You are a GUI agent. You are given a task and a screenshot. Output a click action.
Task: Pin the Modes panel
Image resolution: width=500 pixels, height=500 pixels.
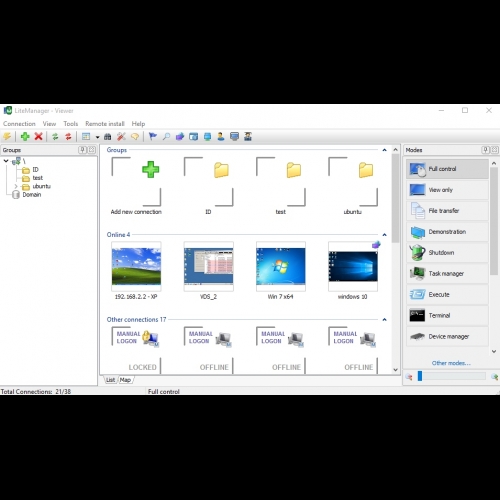(486, 150)
